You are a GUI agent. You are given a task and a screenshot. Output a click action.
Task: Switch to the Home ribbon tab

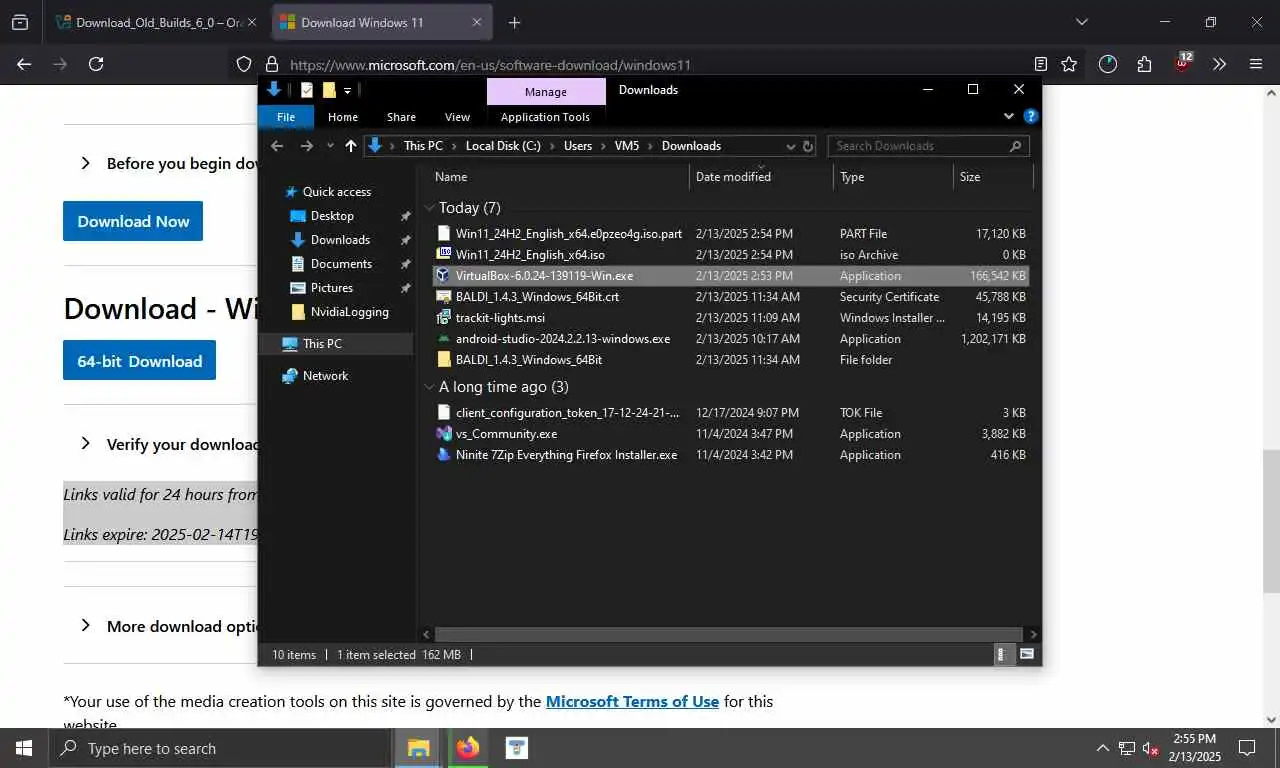tap(343, 117)
